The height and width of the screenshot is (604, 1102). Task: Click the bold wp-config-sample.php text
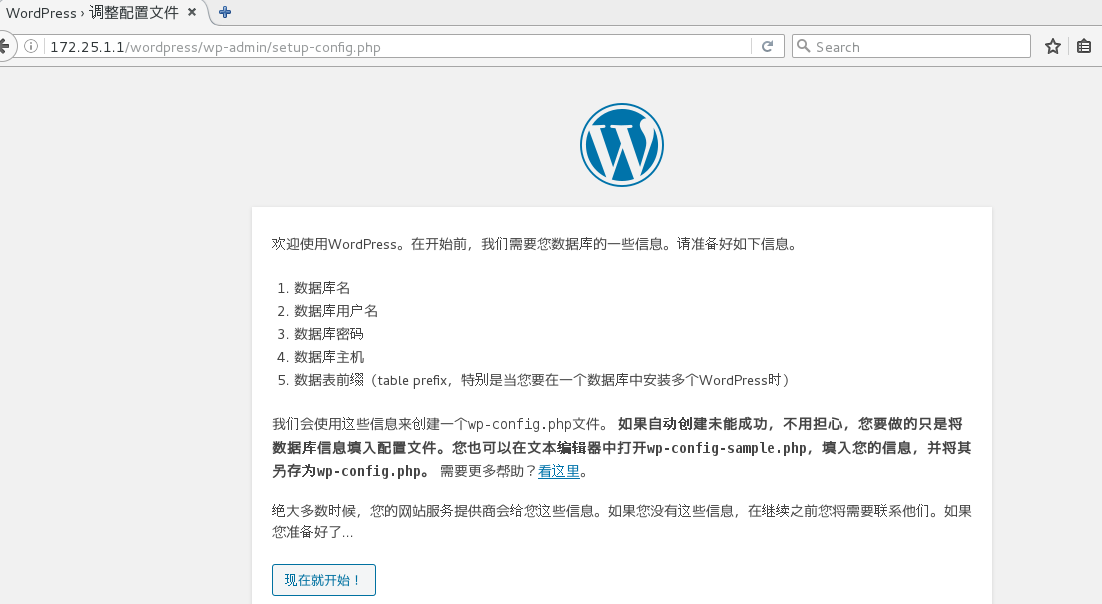coord(727,448)
